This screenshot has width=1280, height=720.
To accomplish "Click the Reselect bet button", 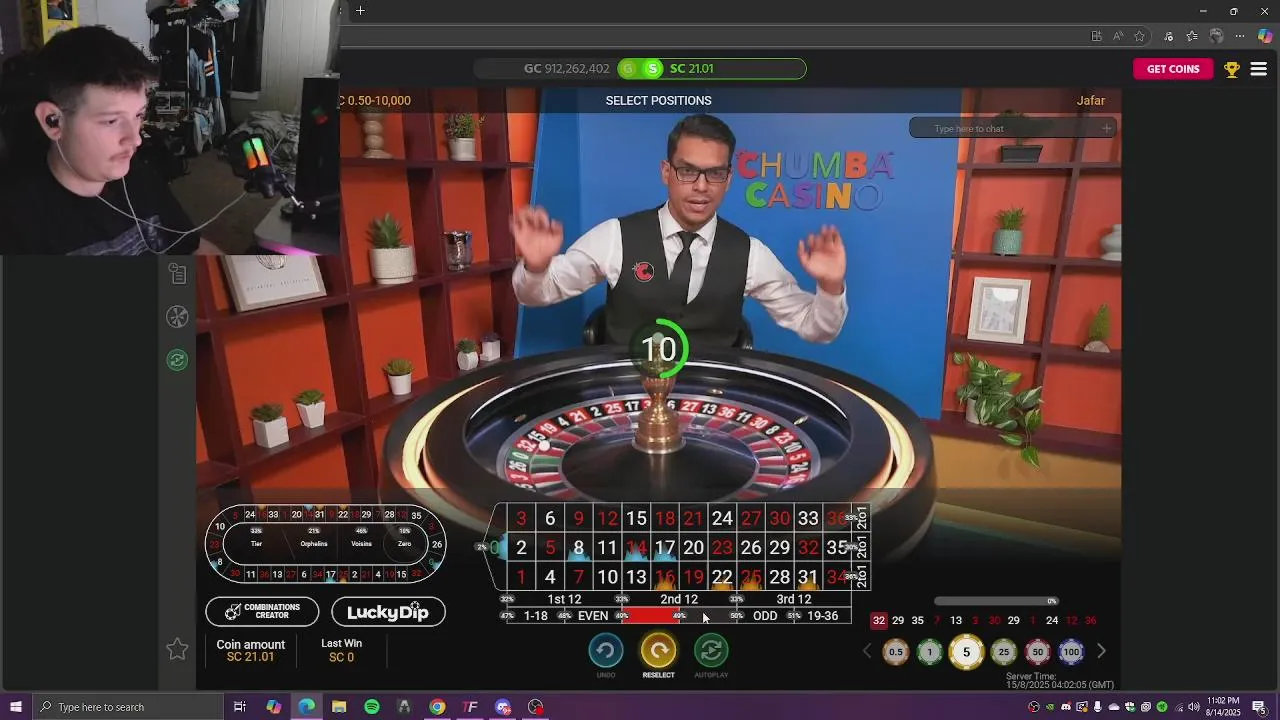I will [658, 651].
